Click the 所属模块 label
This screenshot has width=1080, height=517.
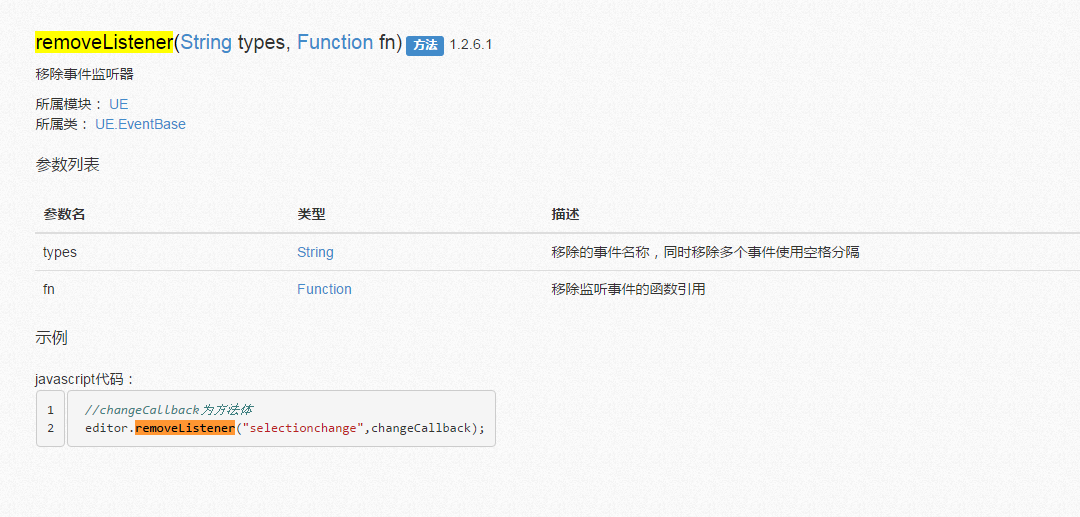69,105
